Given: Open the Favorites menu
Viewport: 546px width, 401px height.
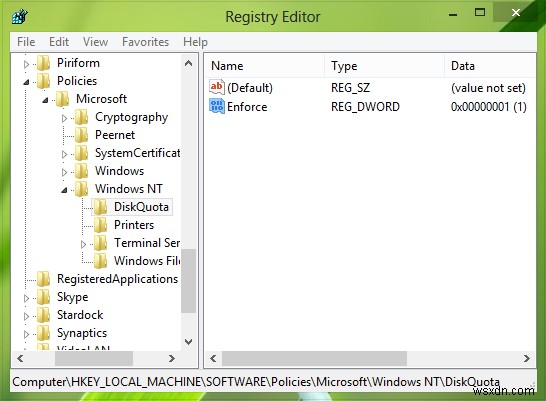Looking at the screenshot, I should 146,42.
